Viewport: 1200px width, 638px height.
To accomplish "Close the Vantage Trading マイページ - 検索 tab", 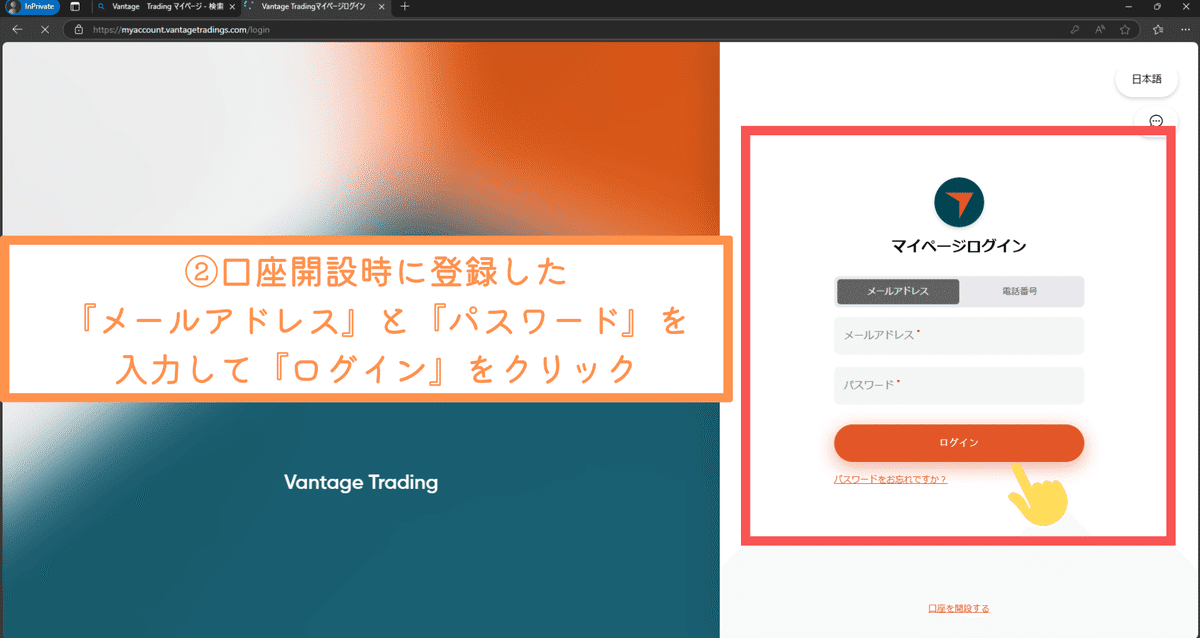I will pos(230,7).
